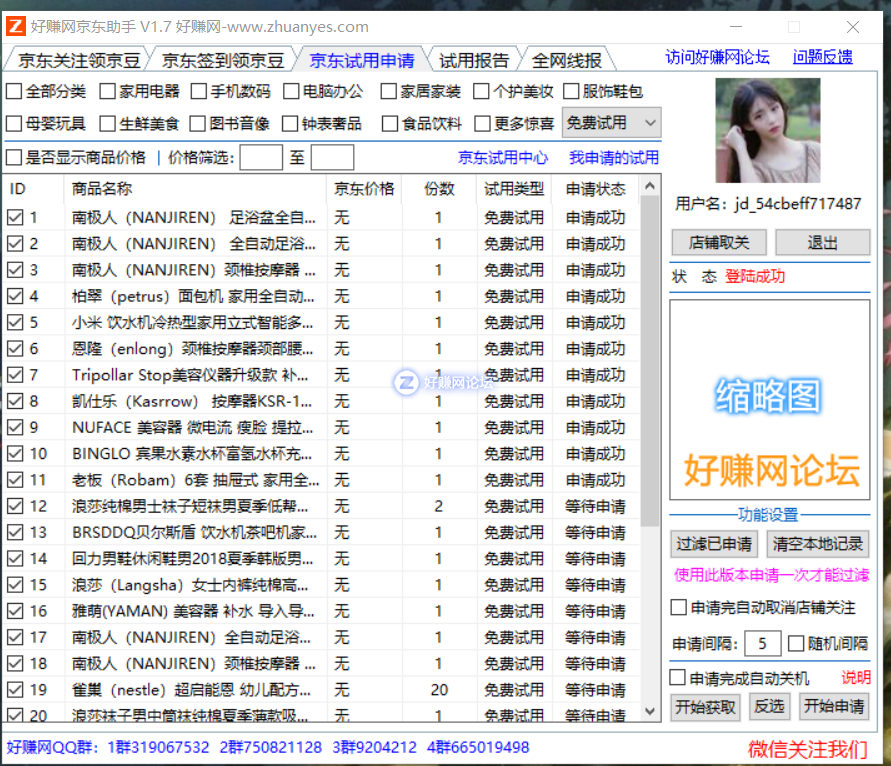Viewport: 891px width, 766px height.
Task: Click the 清空本地记录 button
Action: point(818,544)
